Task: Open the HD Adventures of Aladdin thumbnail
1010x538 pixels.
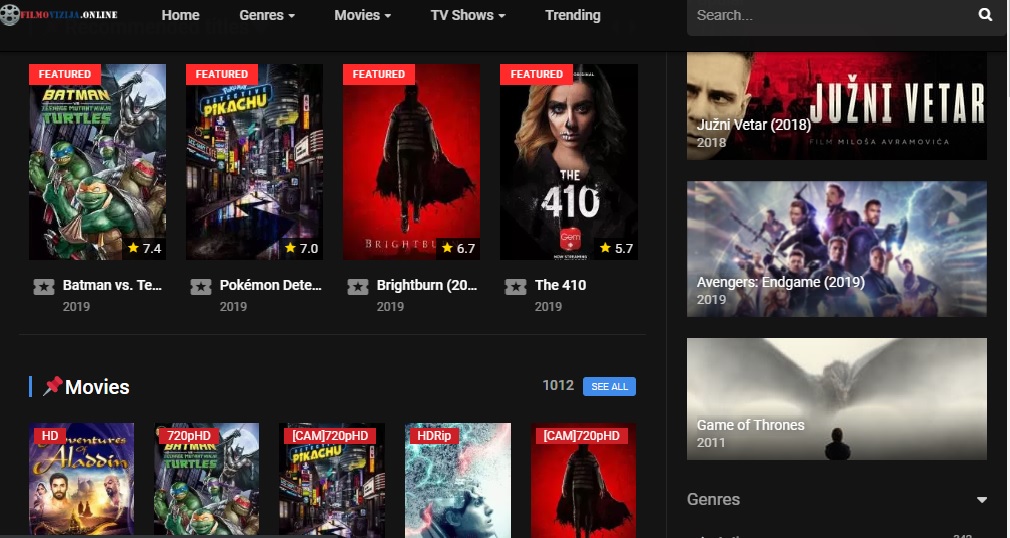Action: (x=82, y=479)
